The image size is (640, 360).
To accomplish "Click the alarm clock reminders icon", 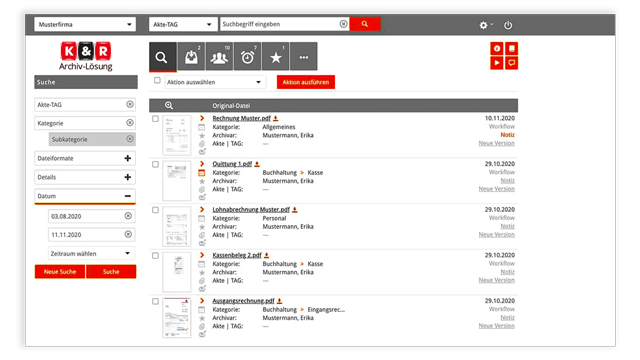I will point(247,57).
